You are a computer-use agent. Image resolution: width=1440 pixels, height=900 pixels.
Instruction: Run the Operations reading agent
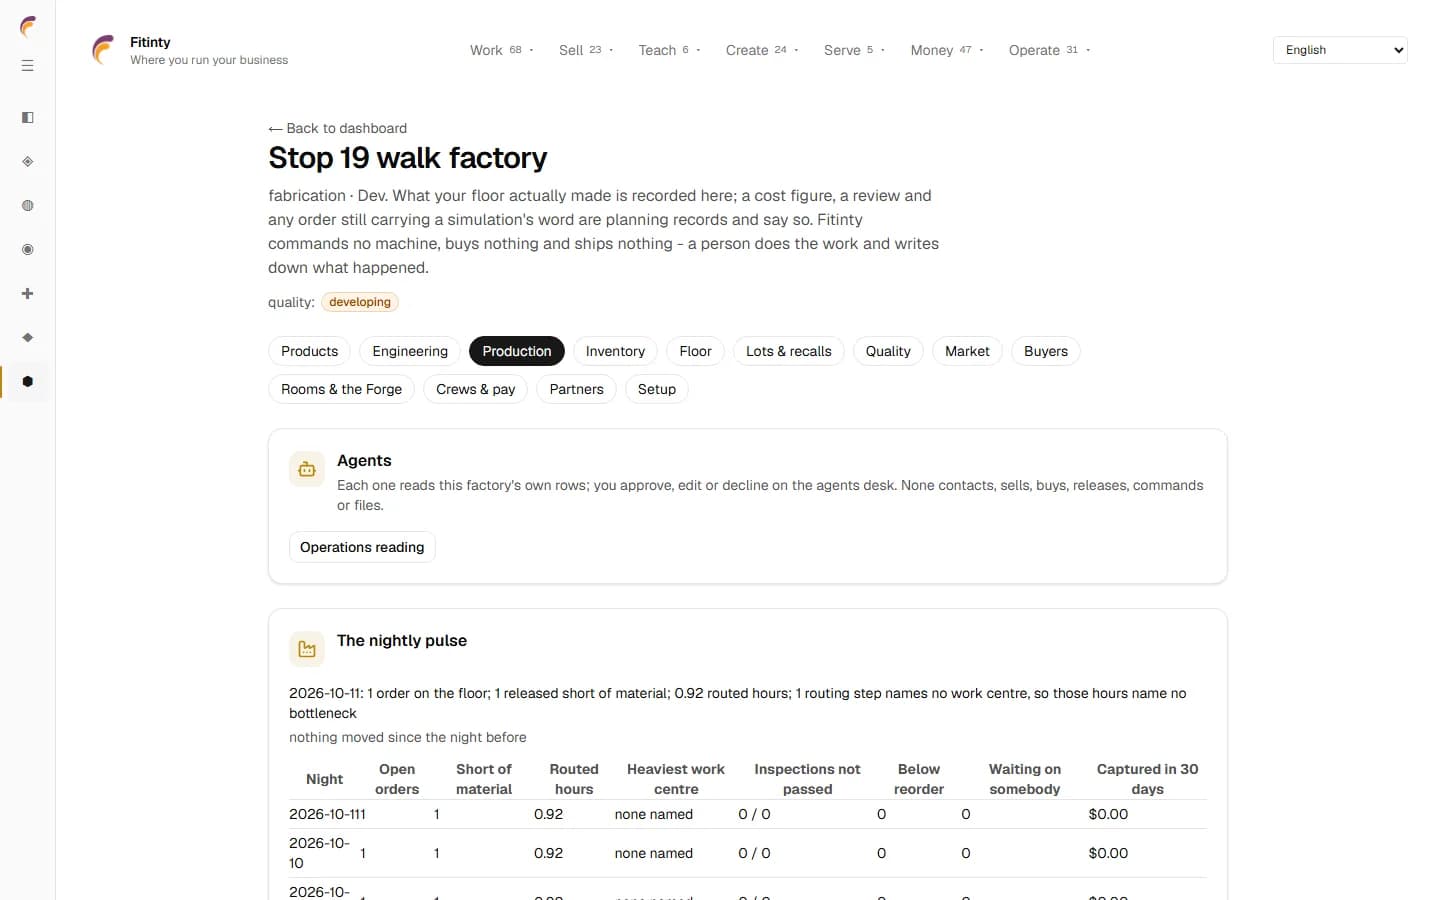click(x=362, y=547)
